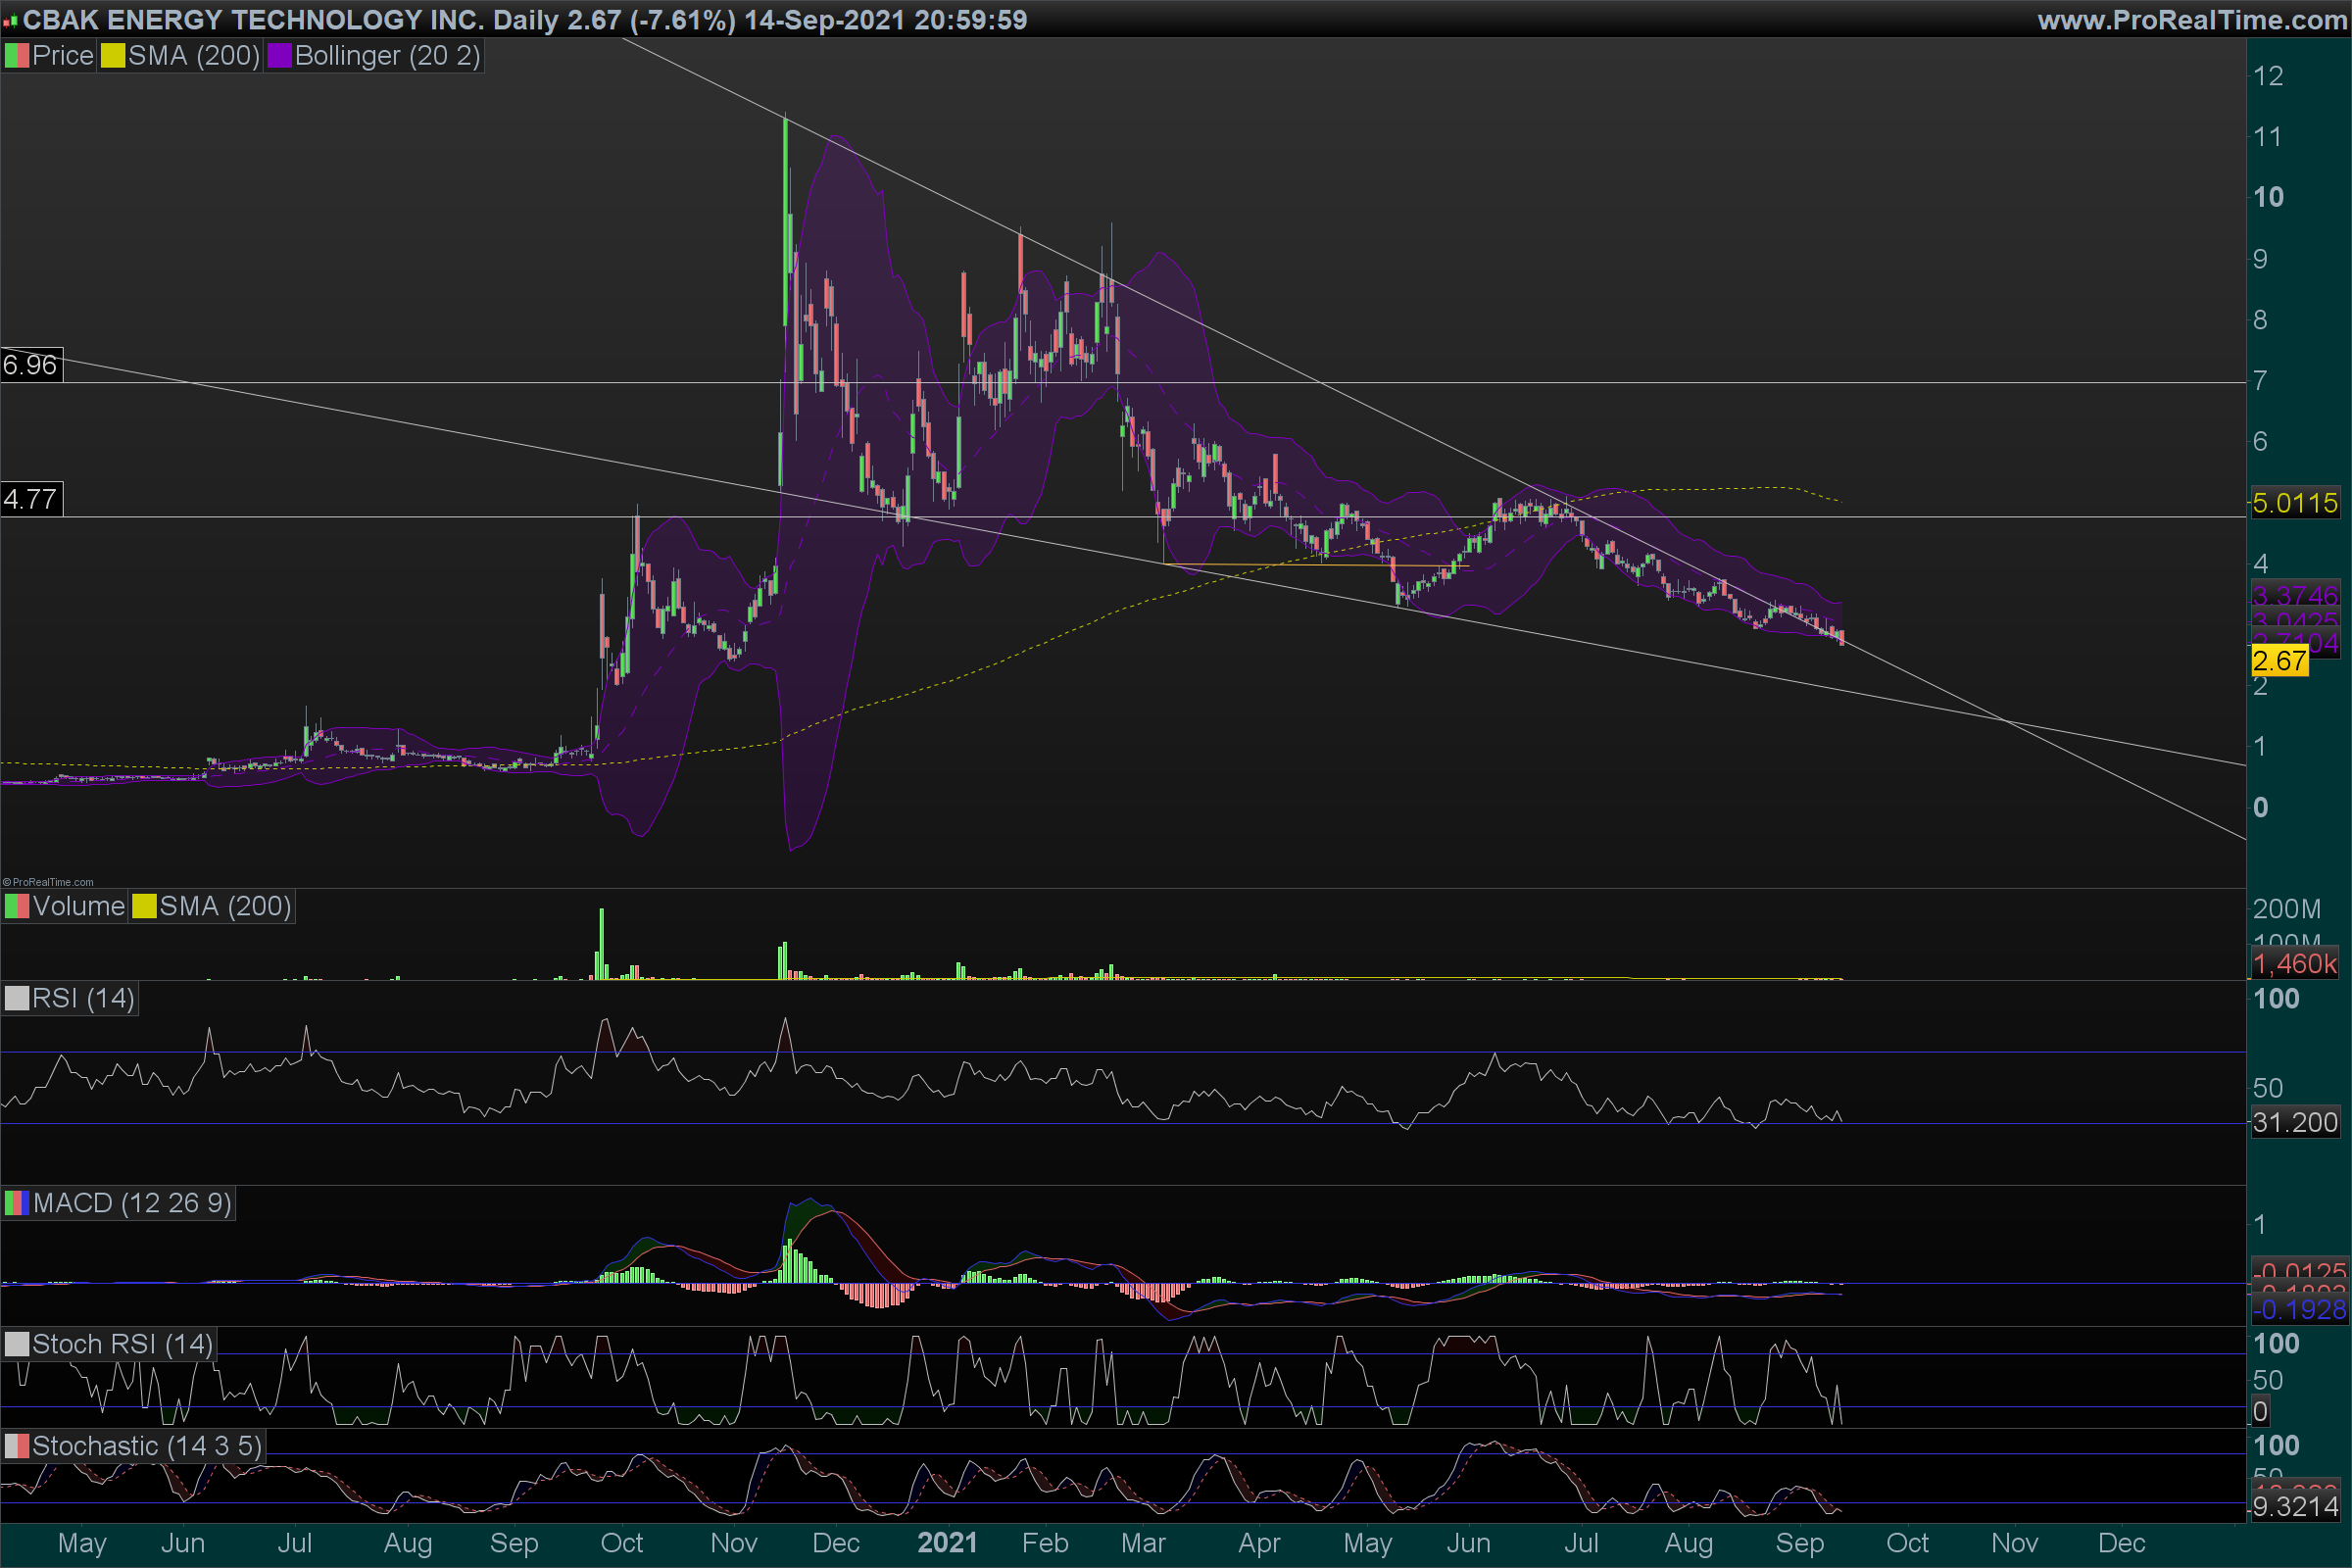Click the yellow SMA (200) price swatch
This screenshot has height=1568, width=2352.
click(x=113, y=56)
